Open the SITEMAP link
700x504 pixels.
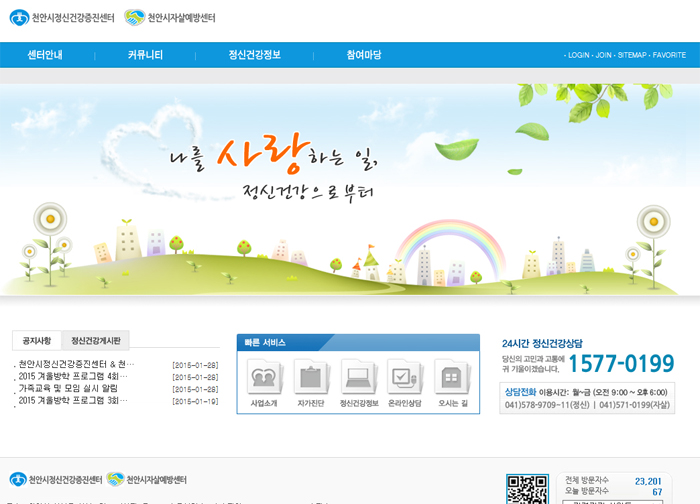632,56
